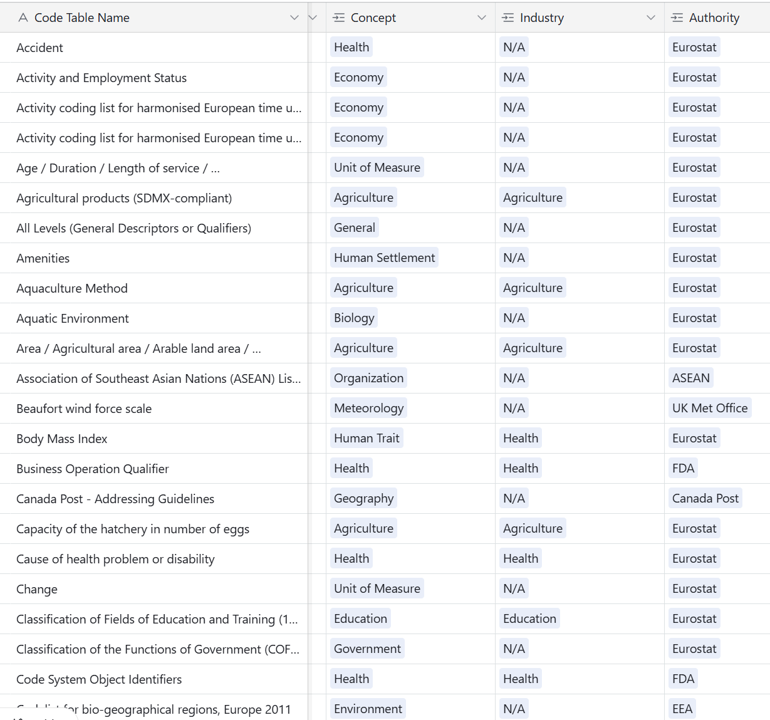The image size is (770, 720).
Task: Select the Change row name
Action: pos(37,589)
